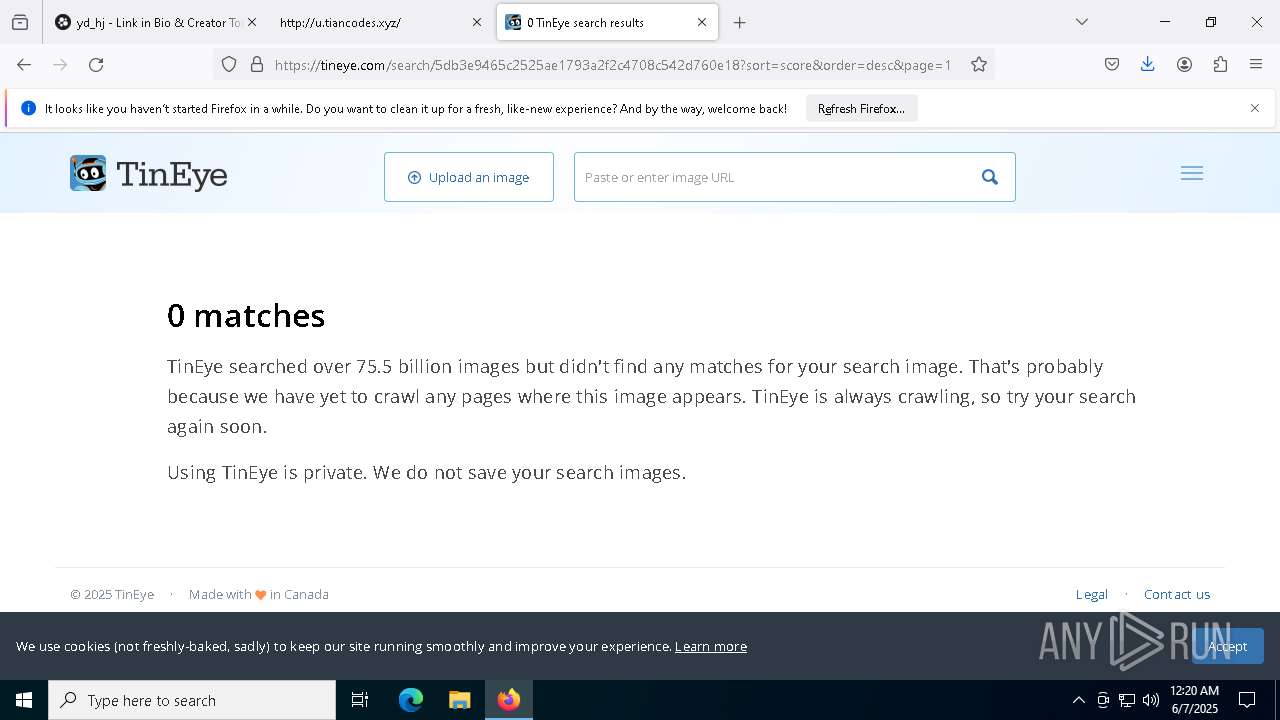This screenshot has width=1280, height=720.
Task: Open Firefox downloads panel
Action: click(1148, 65)
